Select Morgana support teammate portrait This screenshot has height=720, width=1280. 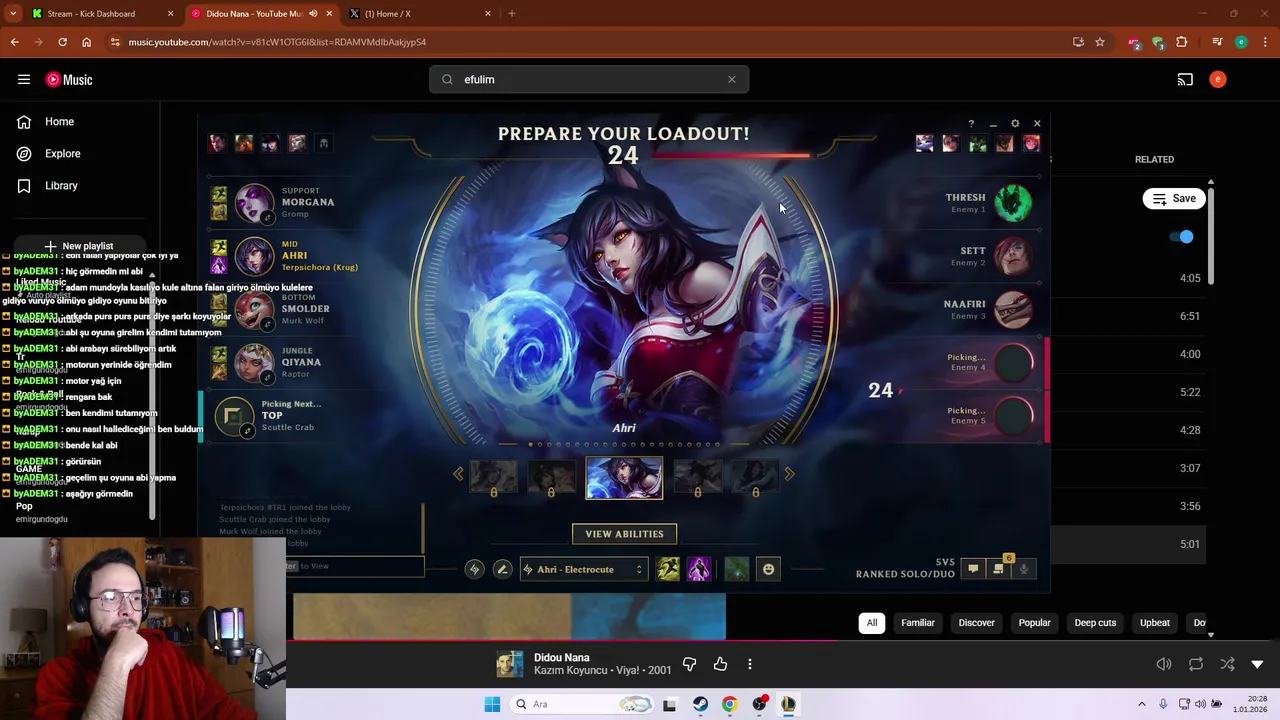254,203
